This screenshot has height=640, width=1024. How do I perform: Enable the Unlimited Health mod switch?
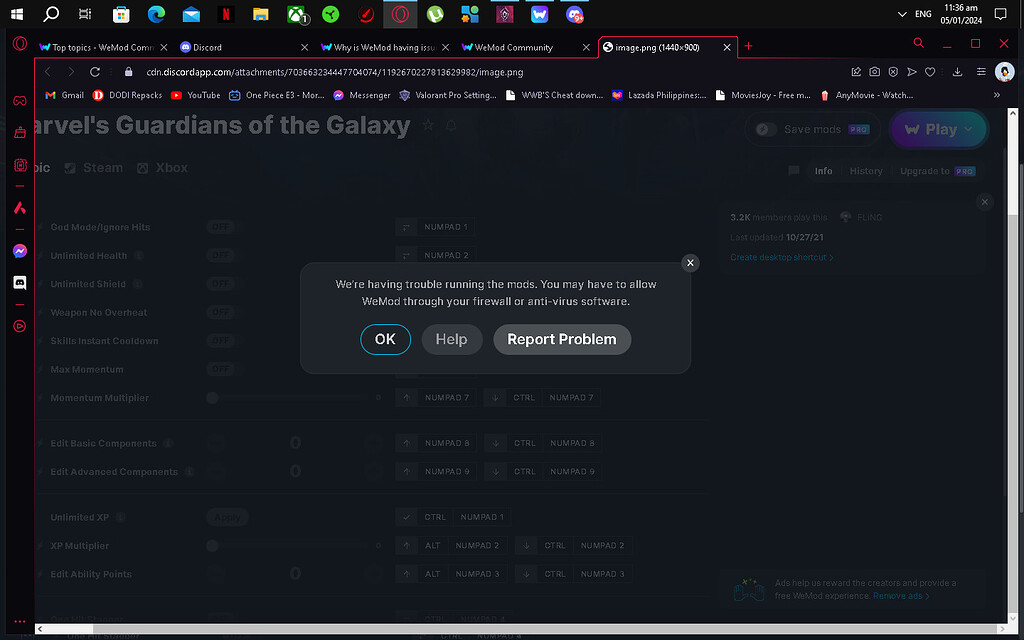click(x=221, y=255)
